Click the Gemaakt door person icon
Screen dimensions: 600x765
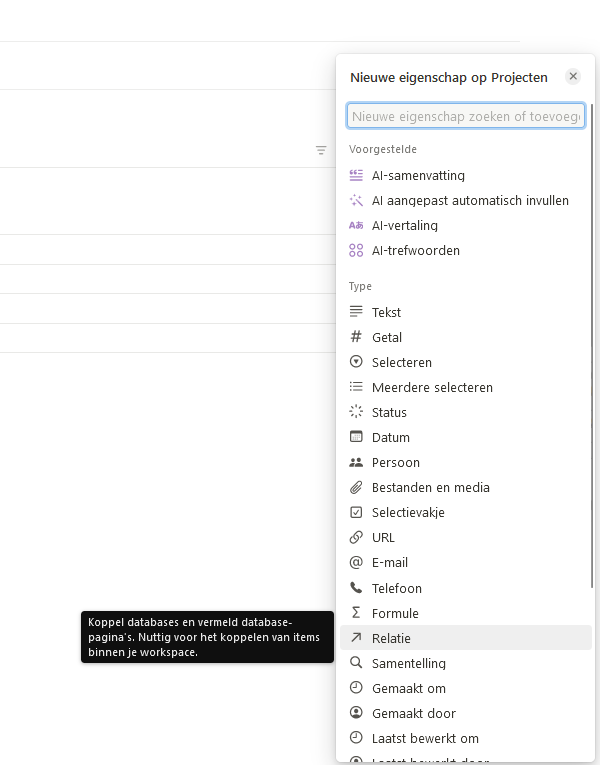(x=356, y=712)
